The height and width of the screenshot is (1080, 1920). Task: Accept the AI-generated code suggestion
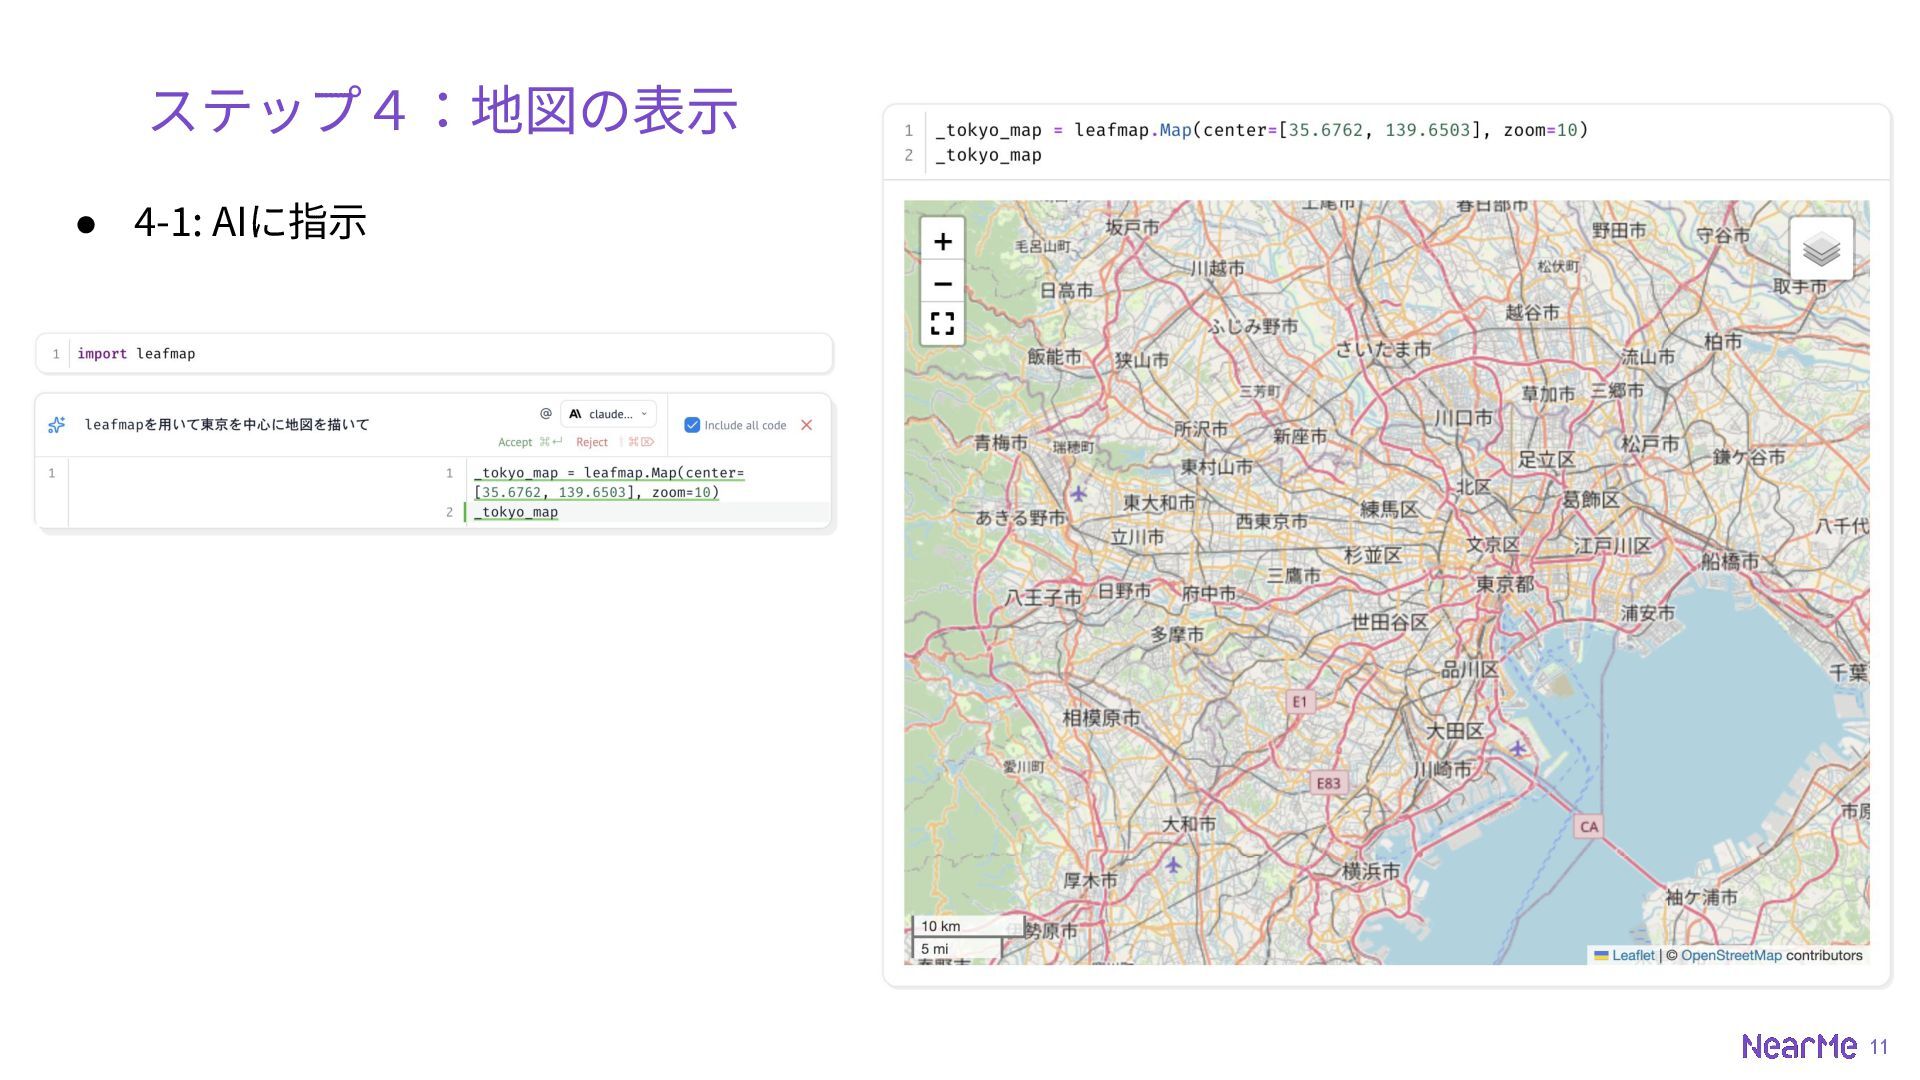[516, 442]
